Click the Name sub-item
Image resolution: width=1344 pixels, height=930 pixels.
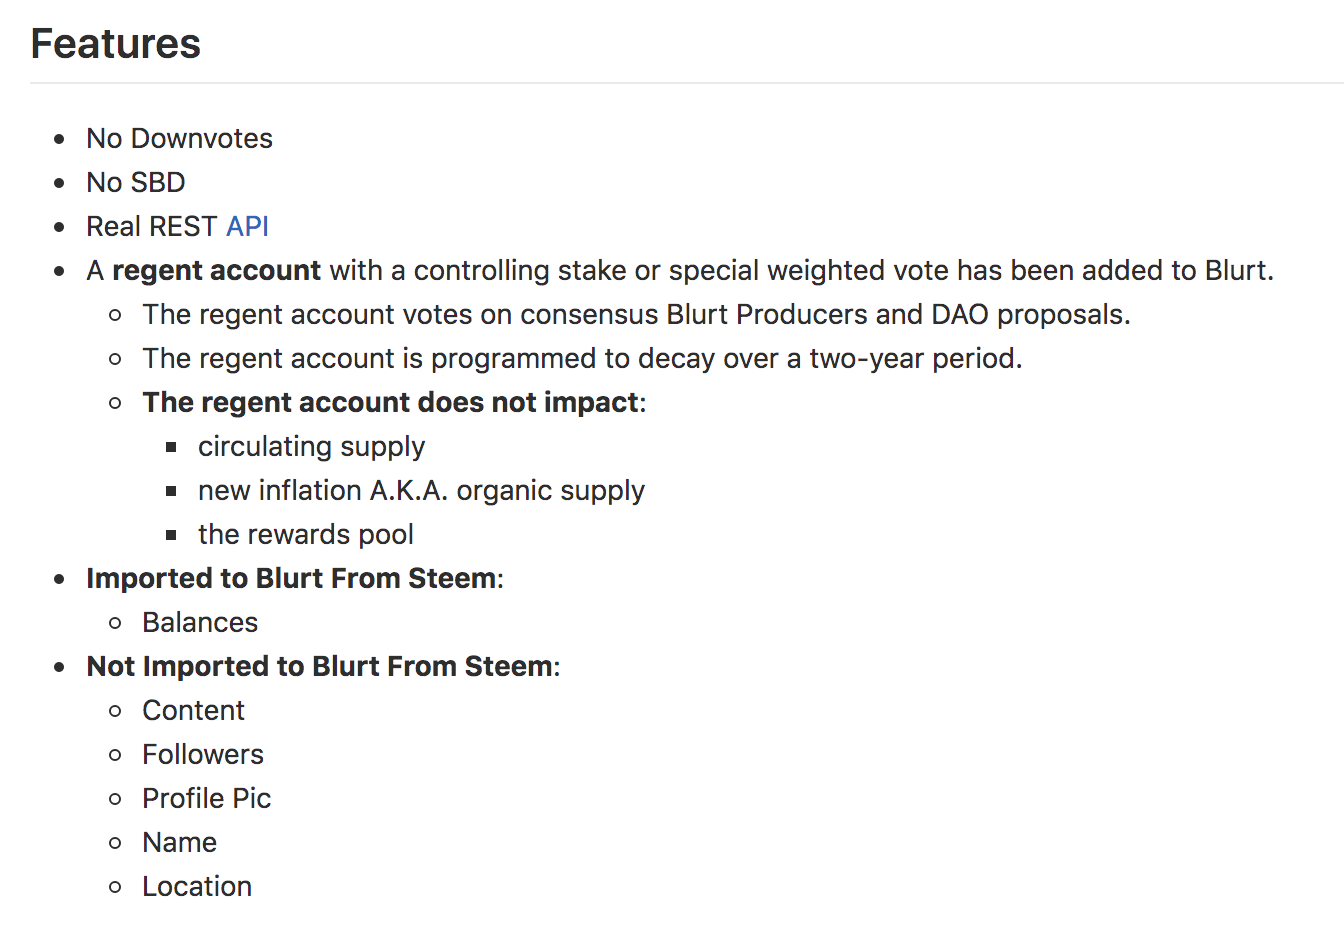click(180, 842)
